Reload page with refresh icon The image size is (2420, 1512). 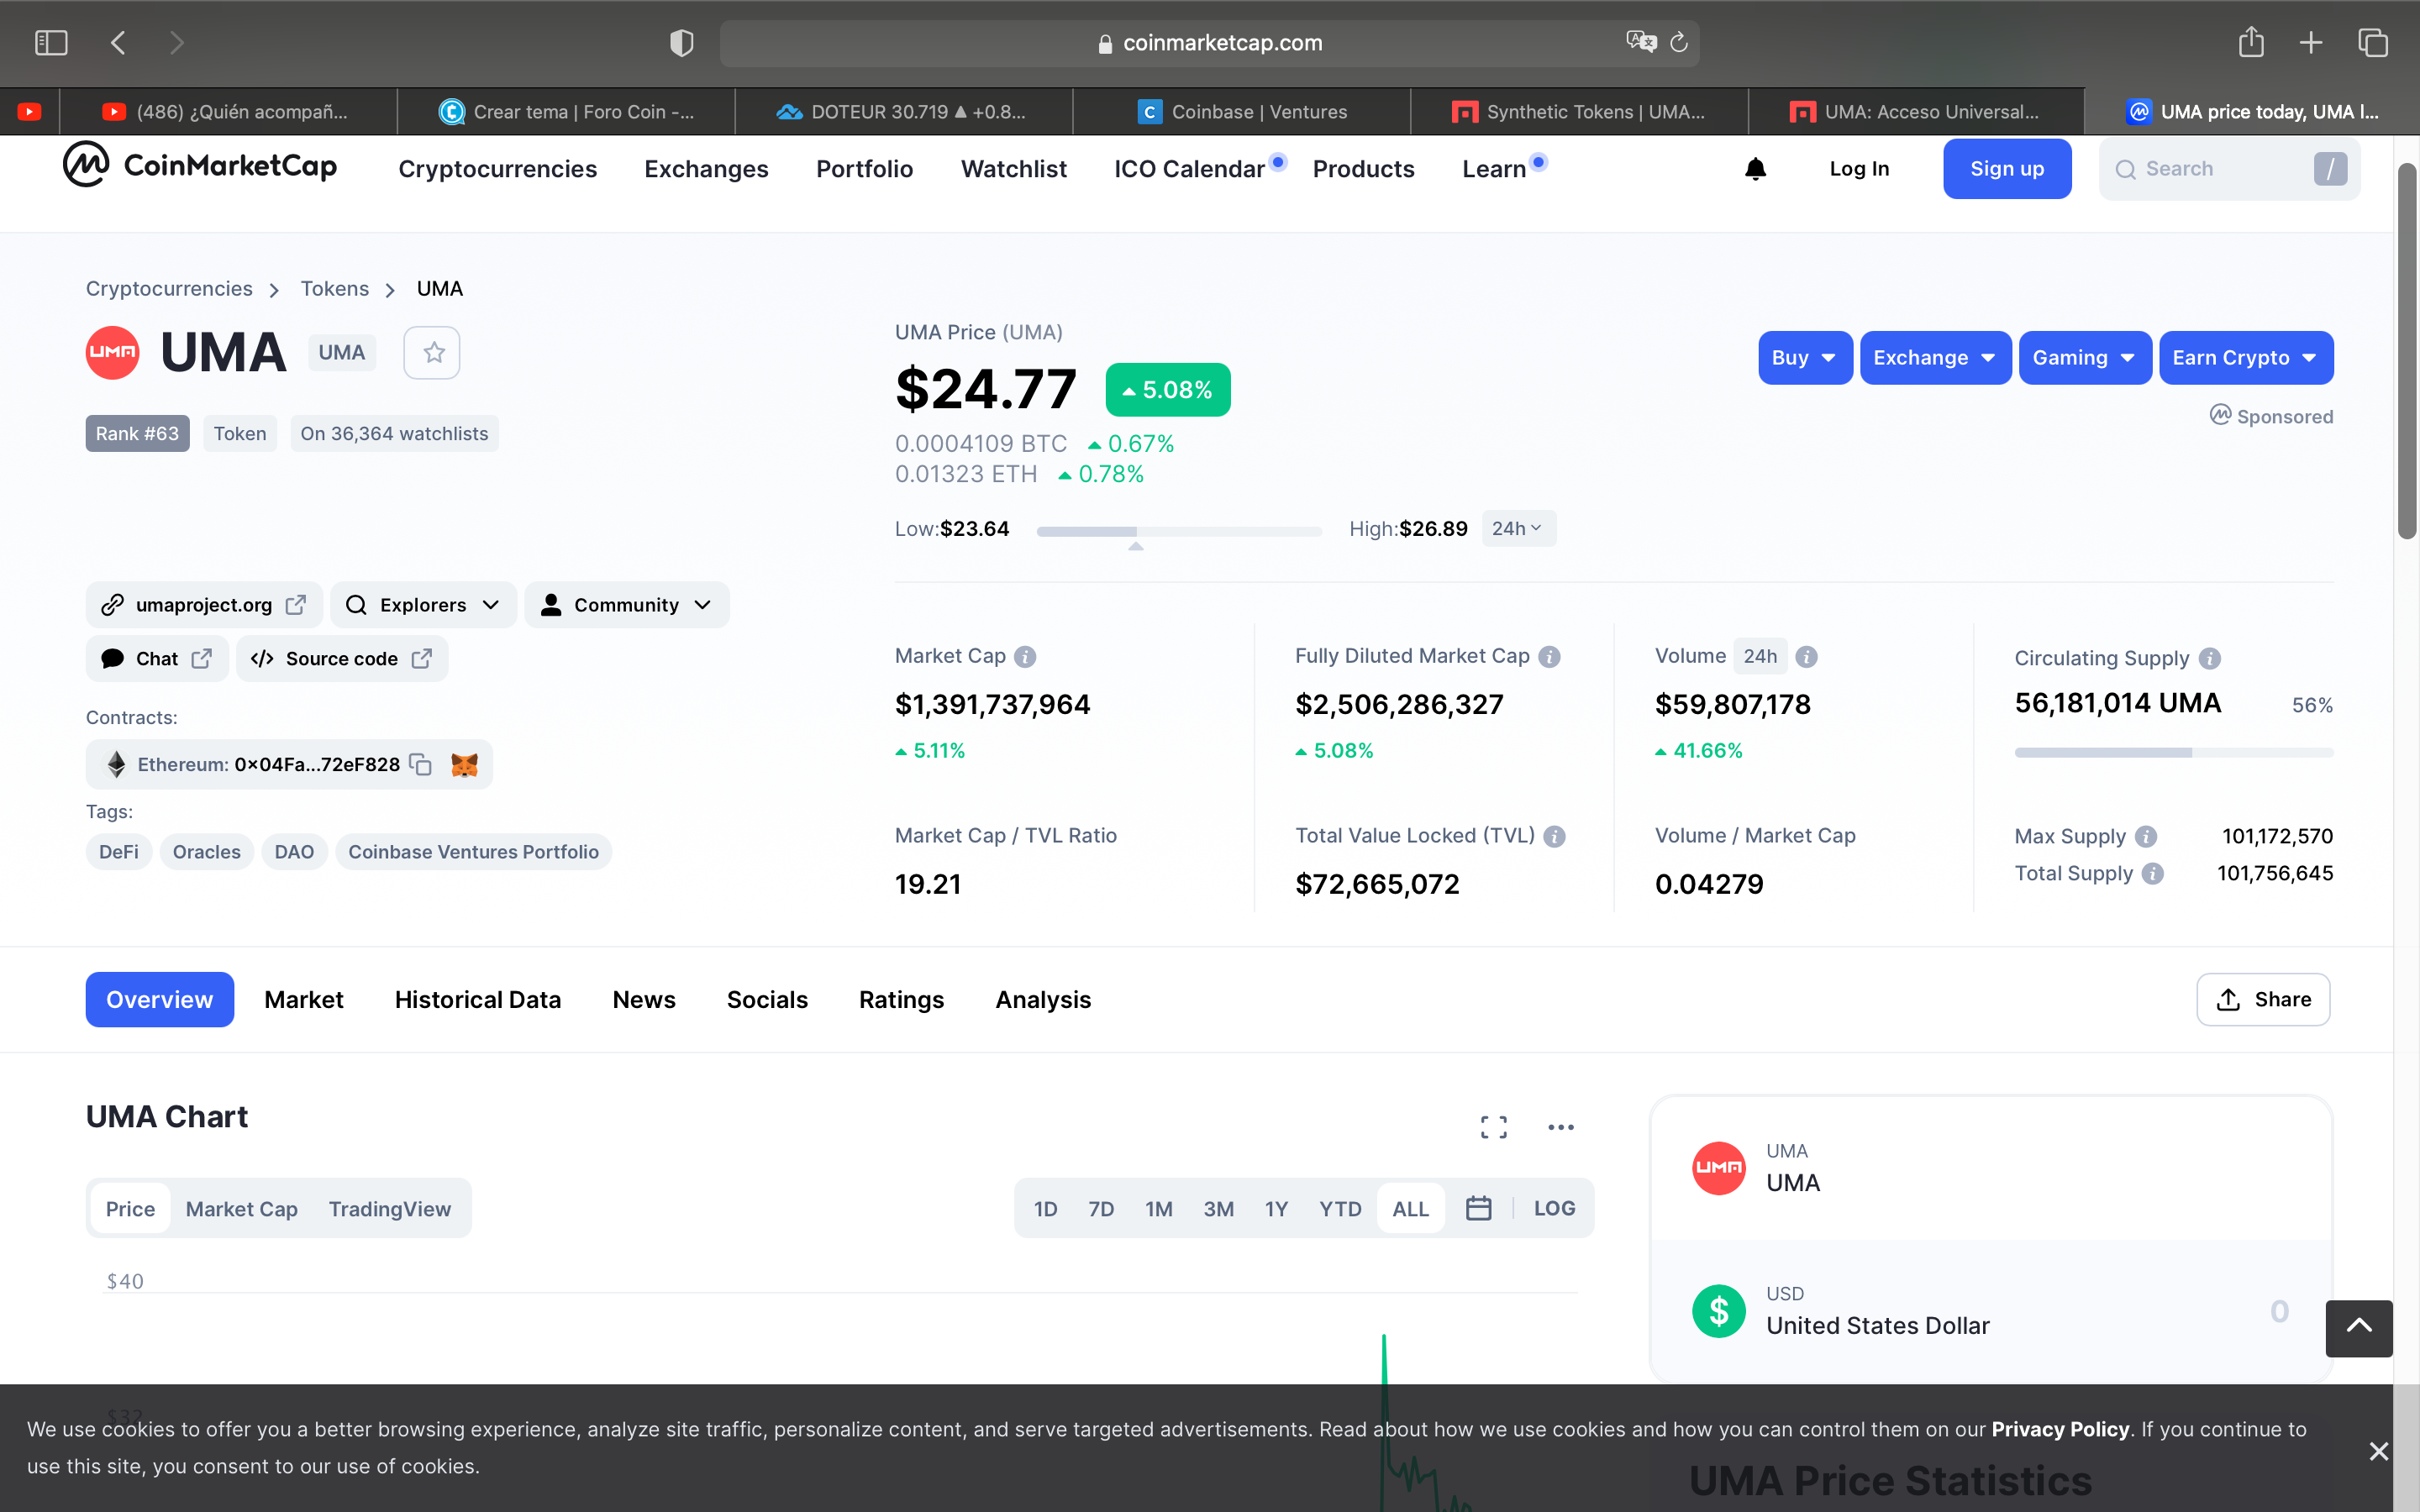coord(1679,42)
